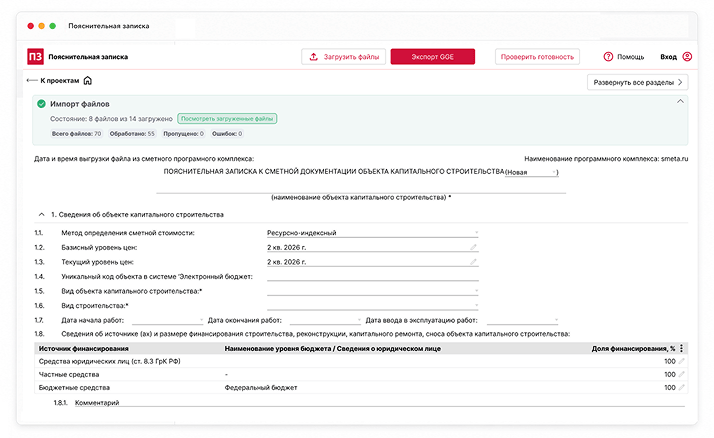Screen dimensions: 714x438
Task: Click Источник финансирования column header
Action: point(83,348)
